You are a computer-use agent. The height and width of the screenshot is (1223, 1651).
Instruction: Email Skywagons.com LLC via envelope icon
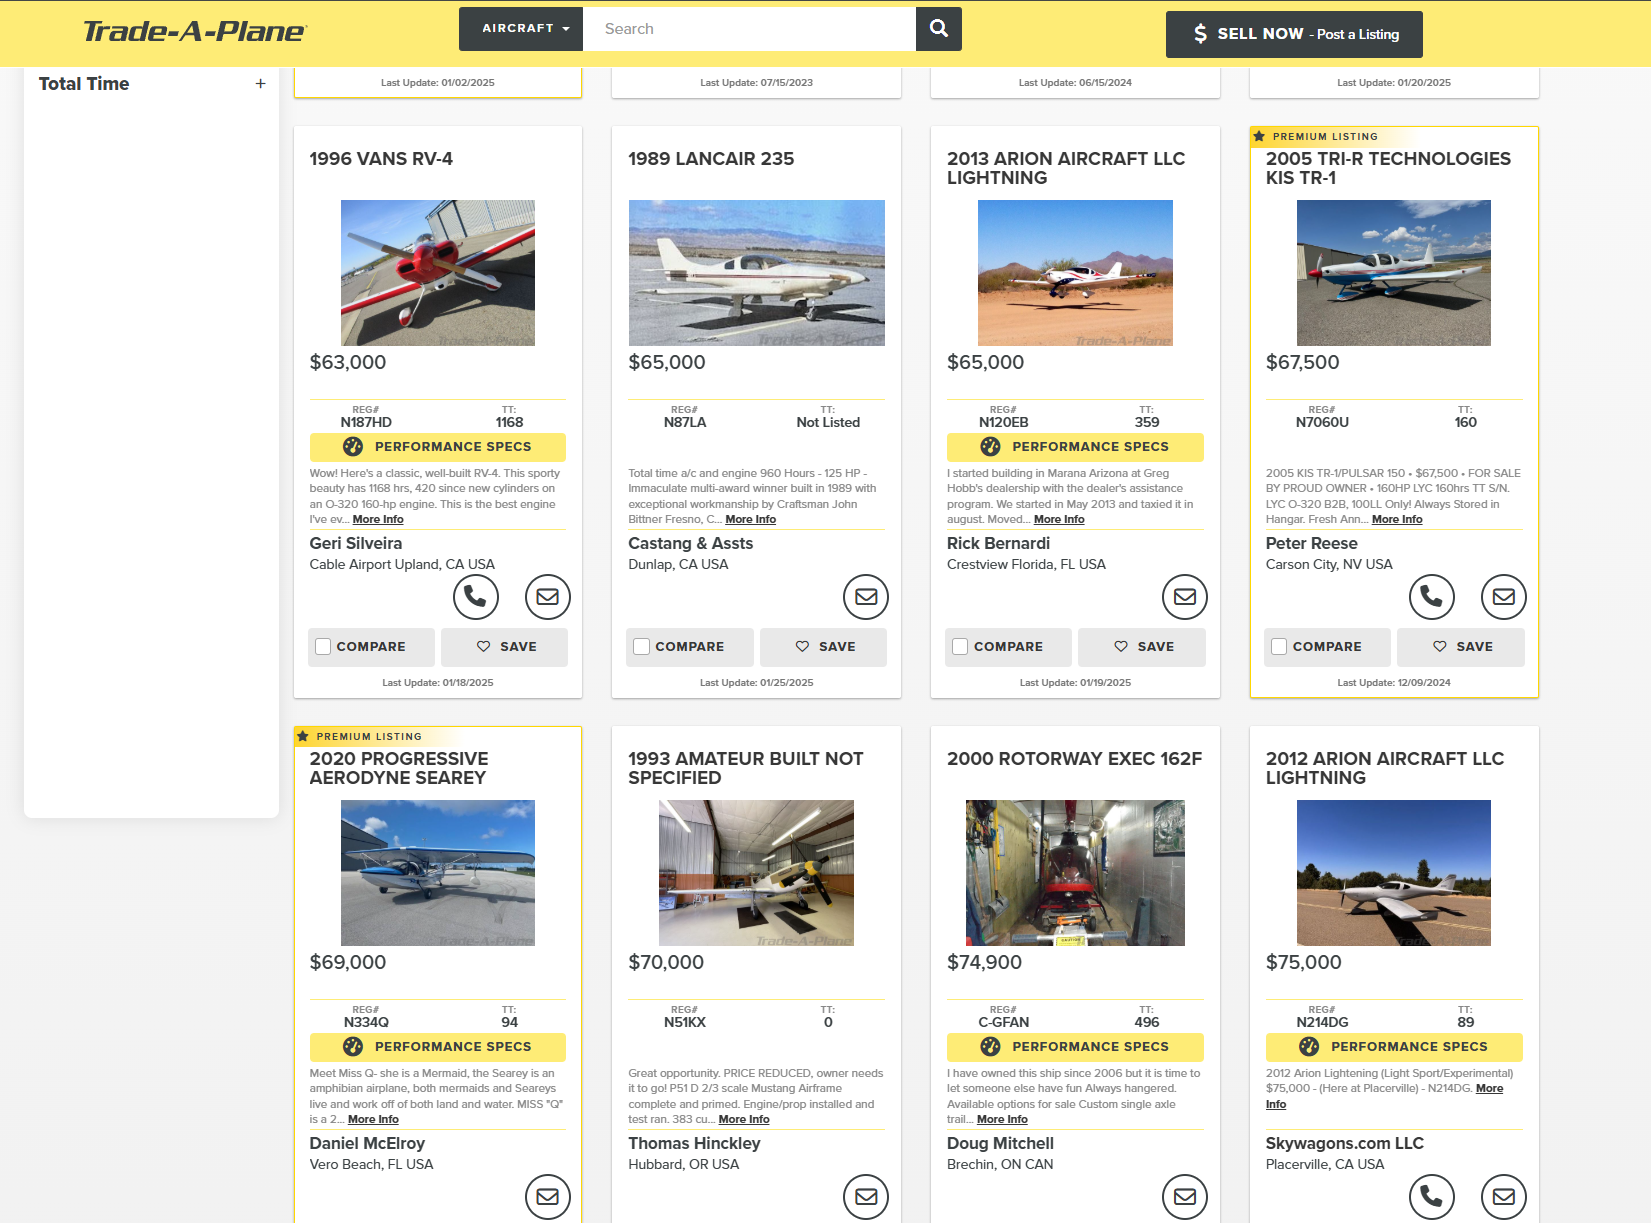1503,1197
